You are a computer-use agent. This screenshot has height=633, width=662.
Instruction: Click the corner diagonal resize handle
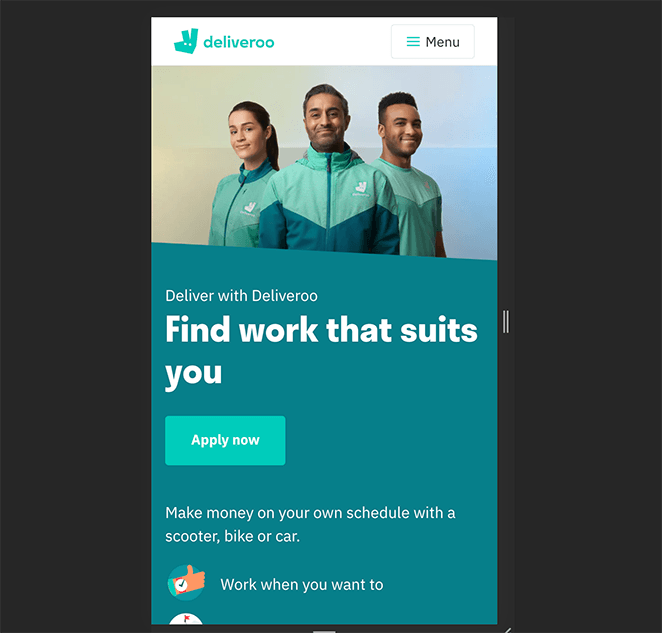coord(508,630)
